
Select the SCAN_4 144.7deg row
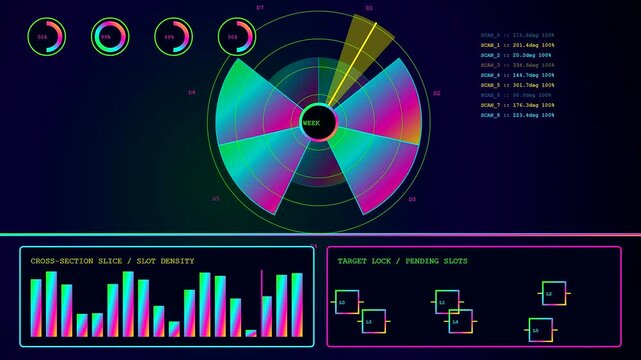click(518, 75)
